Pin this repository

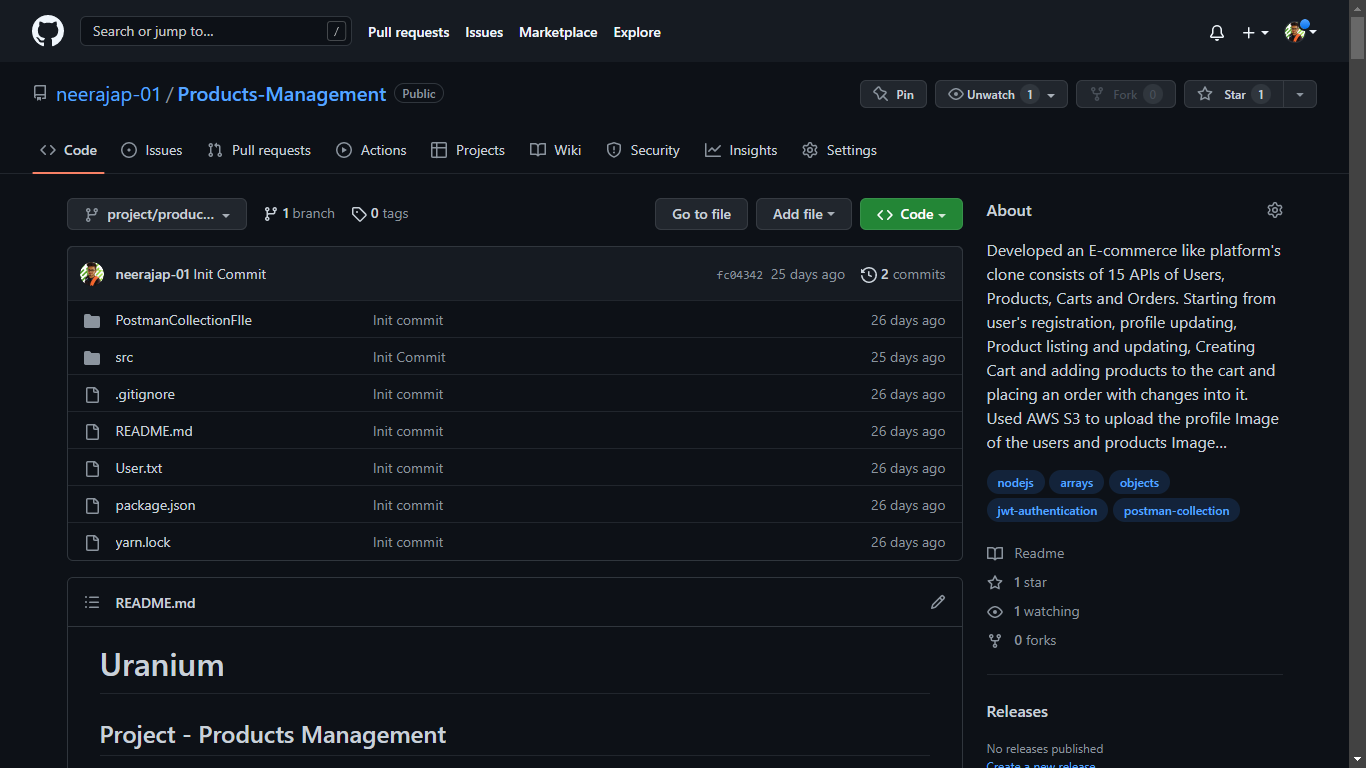coord(893,94)
